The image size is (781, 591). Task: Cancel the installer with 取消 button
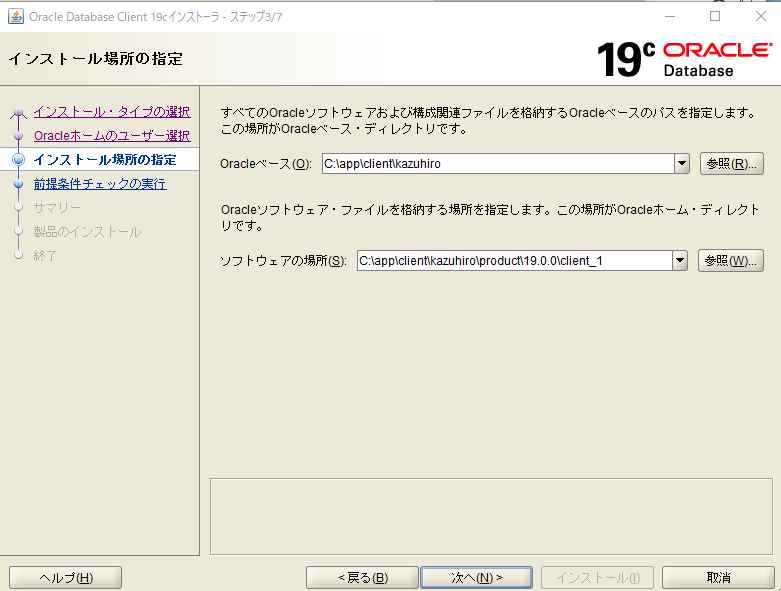[x=718, y=578]
